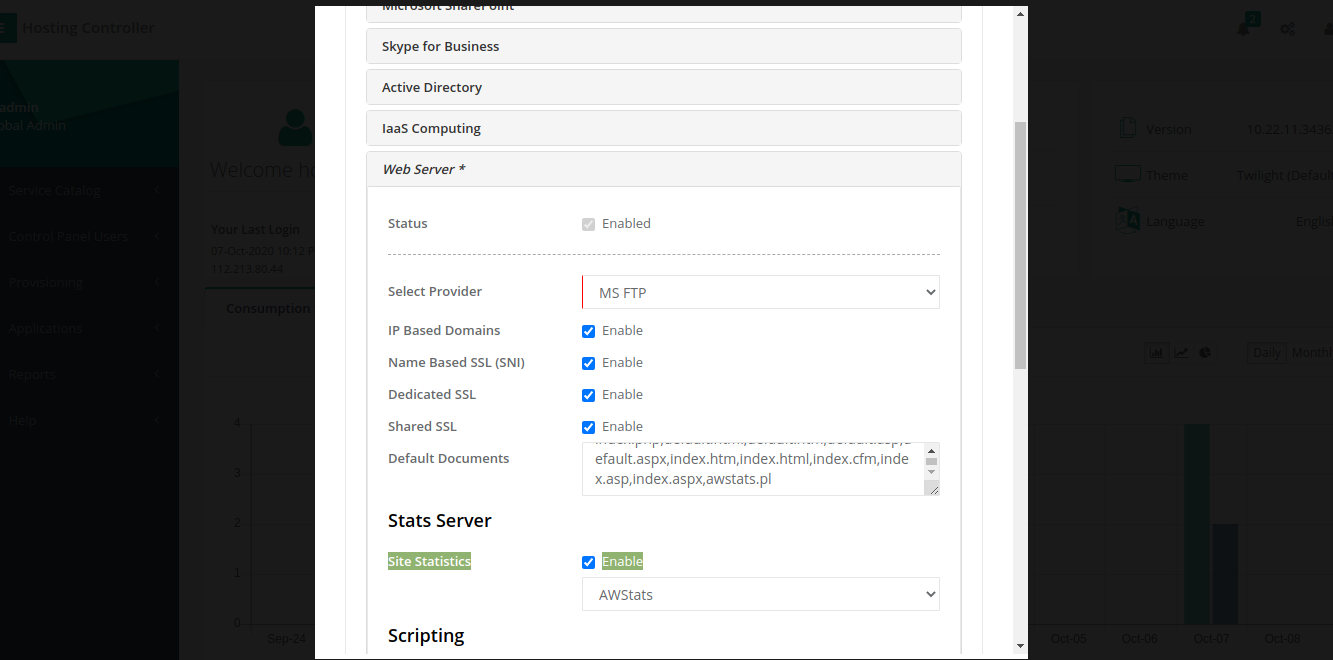
Task: Click the Enable label next to Site Statistics
Action: point(622,562)
